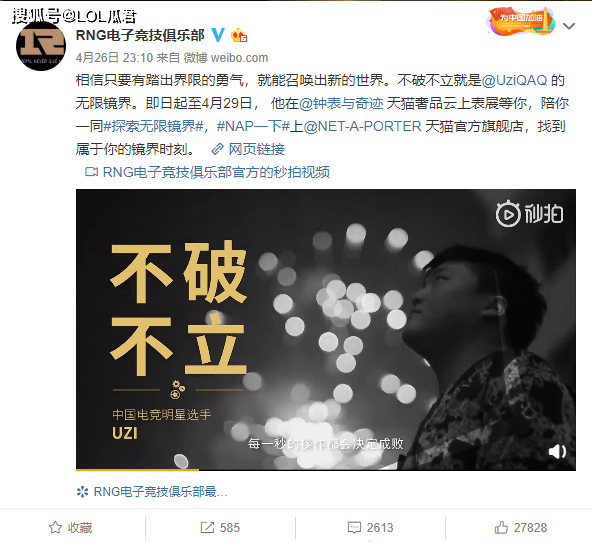Click the Uzi video thumbnail
Viewport: 592px width, 542px height.
326,330
